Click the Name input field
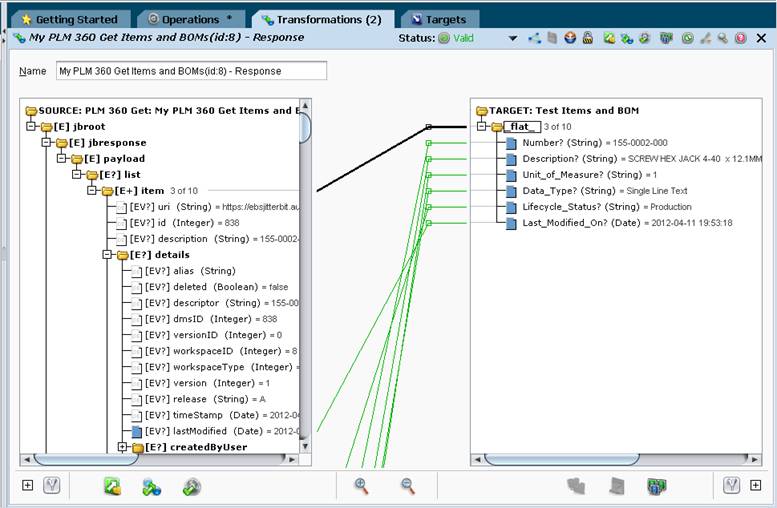Image resolution: width=777 pixels, height=508 pixels. coord(191,71)
